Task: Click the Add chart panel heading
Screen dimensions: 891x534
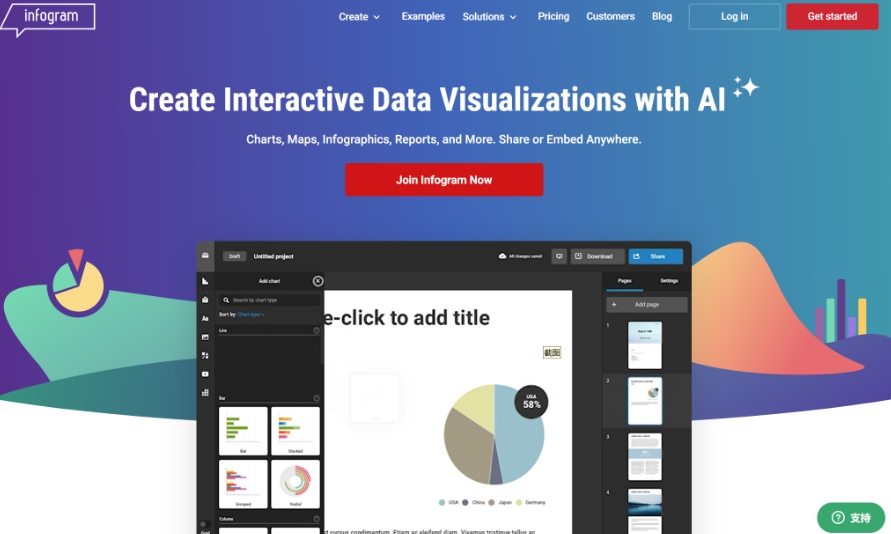Action: click(269, 281)
